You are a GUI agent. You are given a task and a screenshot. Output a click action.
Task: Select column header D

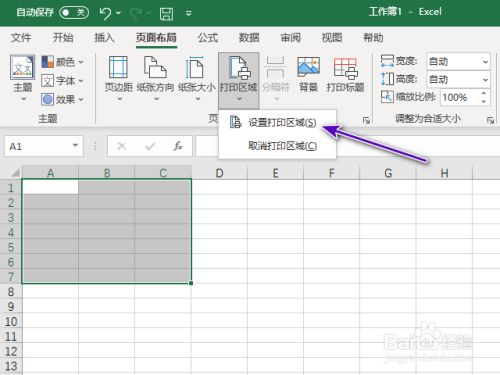coord(219,173)
